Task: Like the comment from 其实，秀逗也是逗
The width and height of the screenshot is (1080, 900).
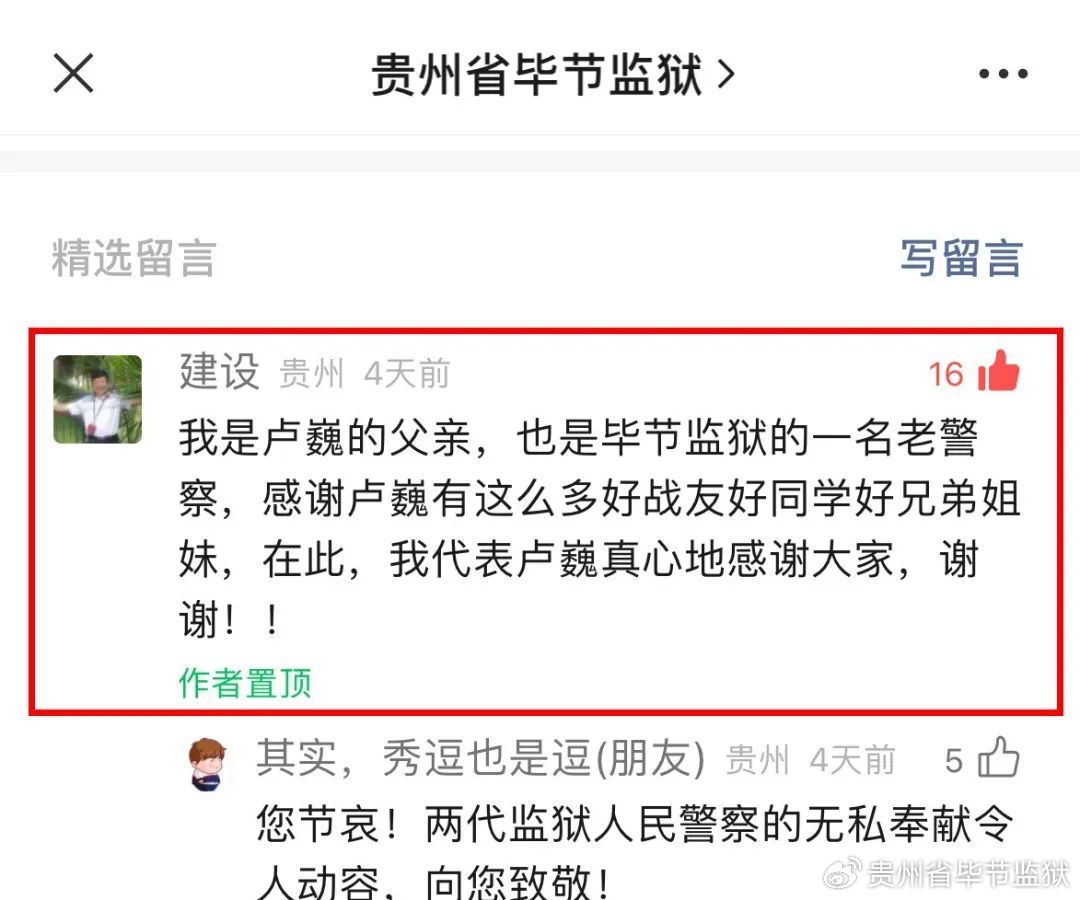Action: 999,757
